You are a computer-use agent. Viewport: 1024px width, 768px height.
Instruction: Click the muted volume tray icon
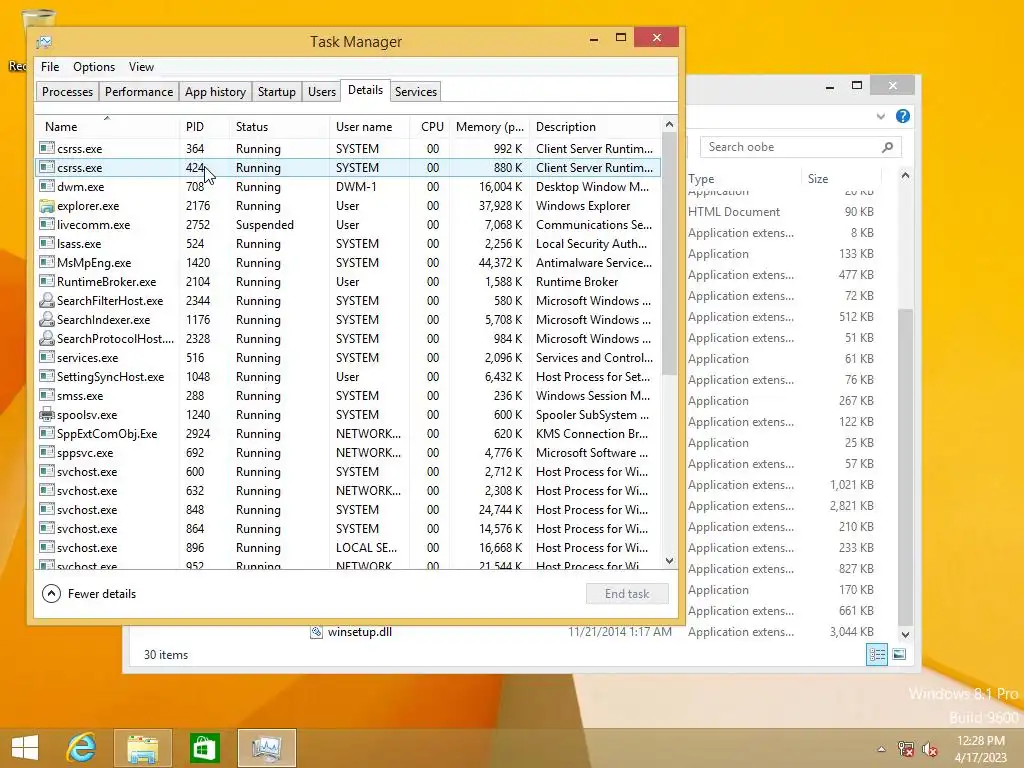929,748
